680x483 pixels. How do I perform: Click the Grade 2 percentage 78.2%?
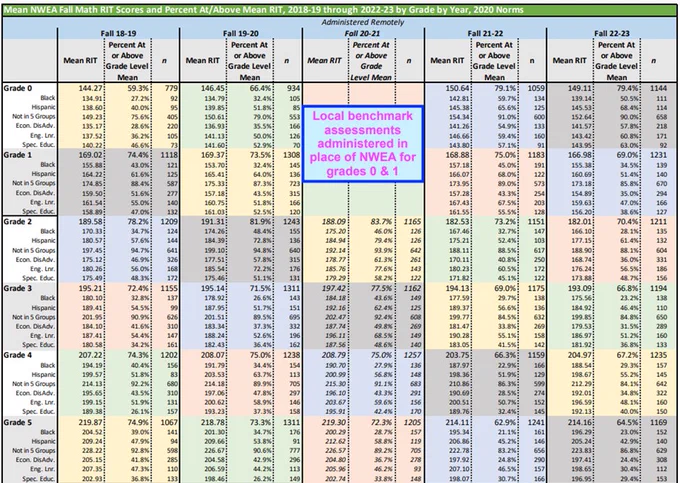[138, 222]
